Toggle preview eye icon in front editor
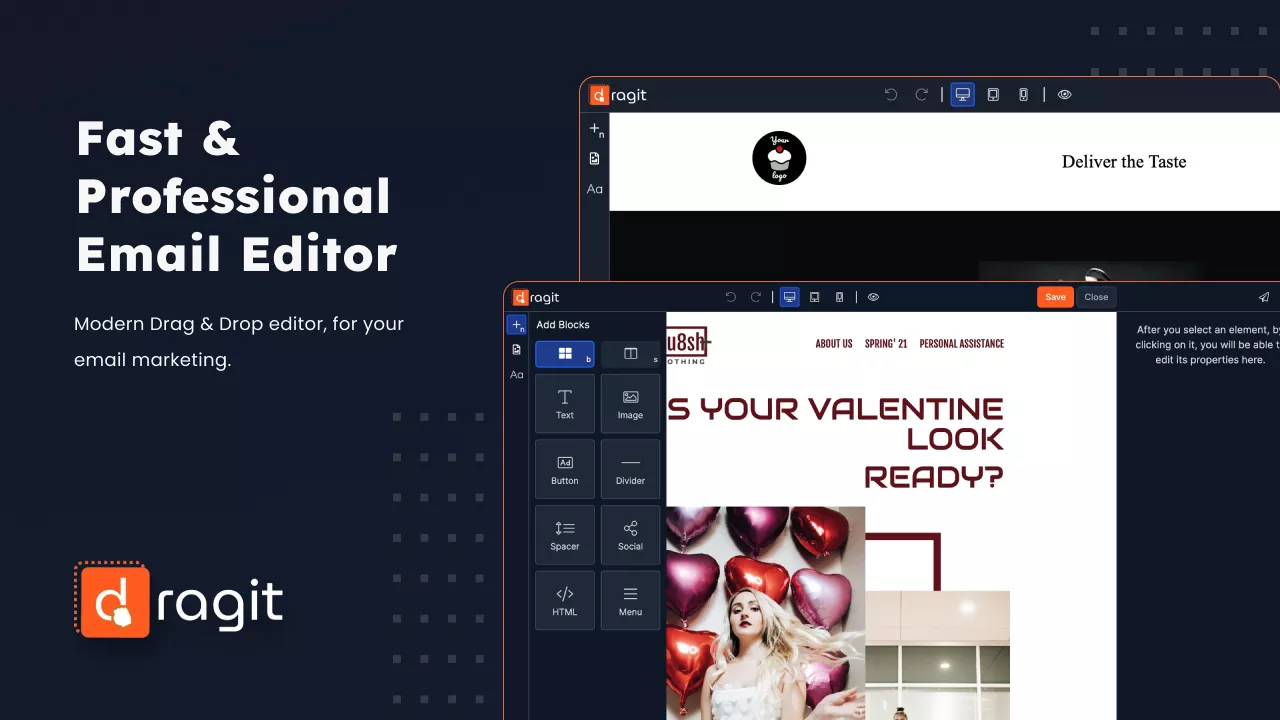The height and width of the screenshot is (720, 1280). coord(873,297)
